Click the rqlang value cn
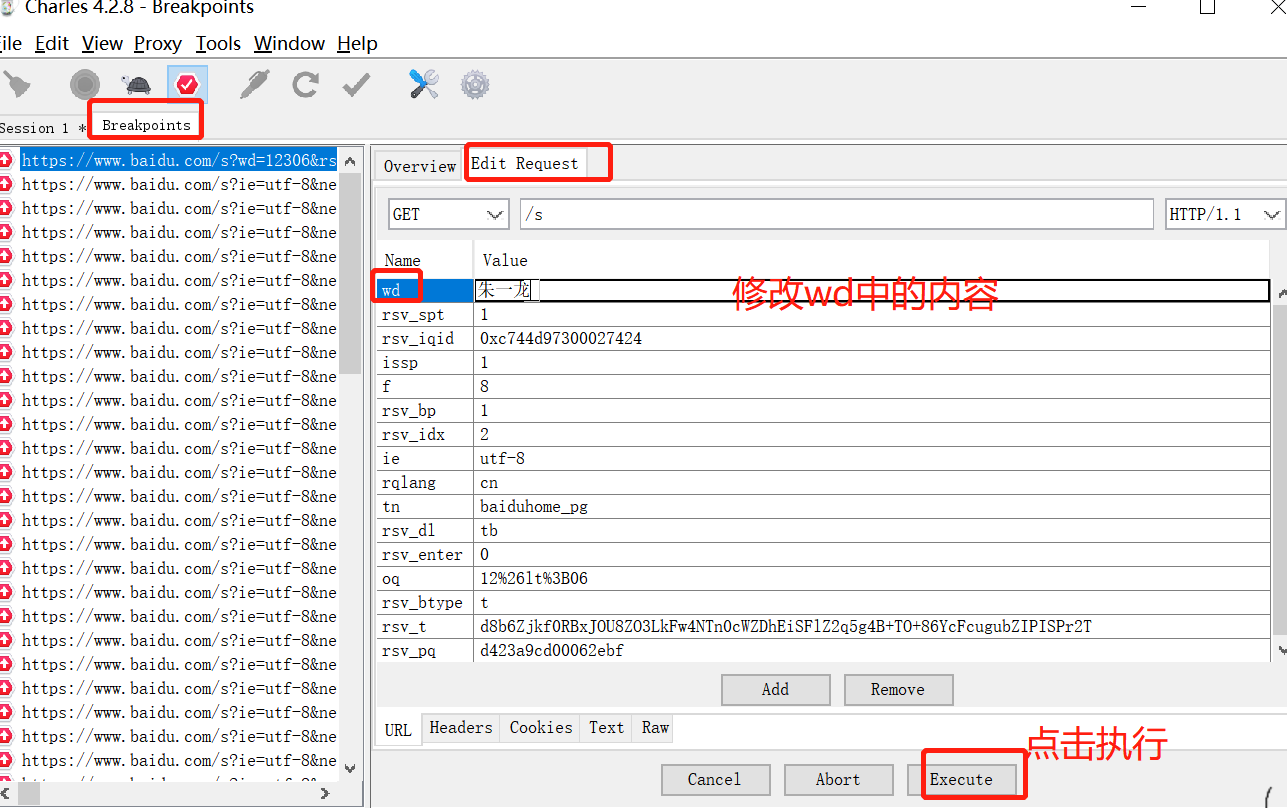The image size is (1287, 808). tap(489, 482)
